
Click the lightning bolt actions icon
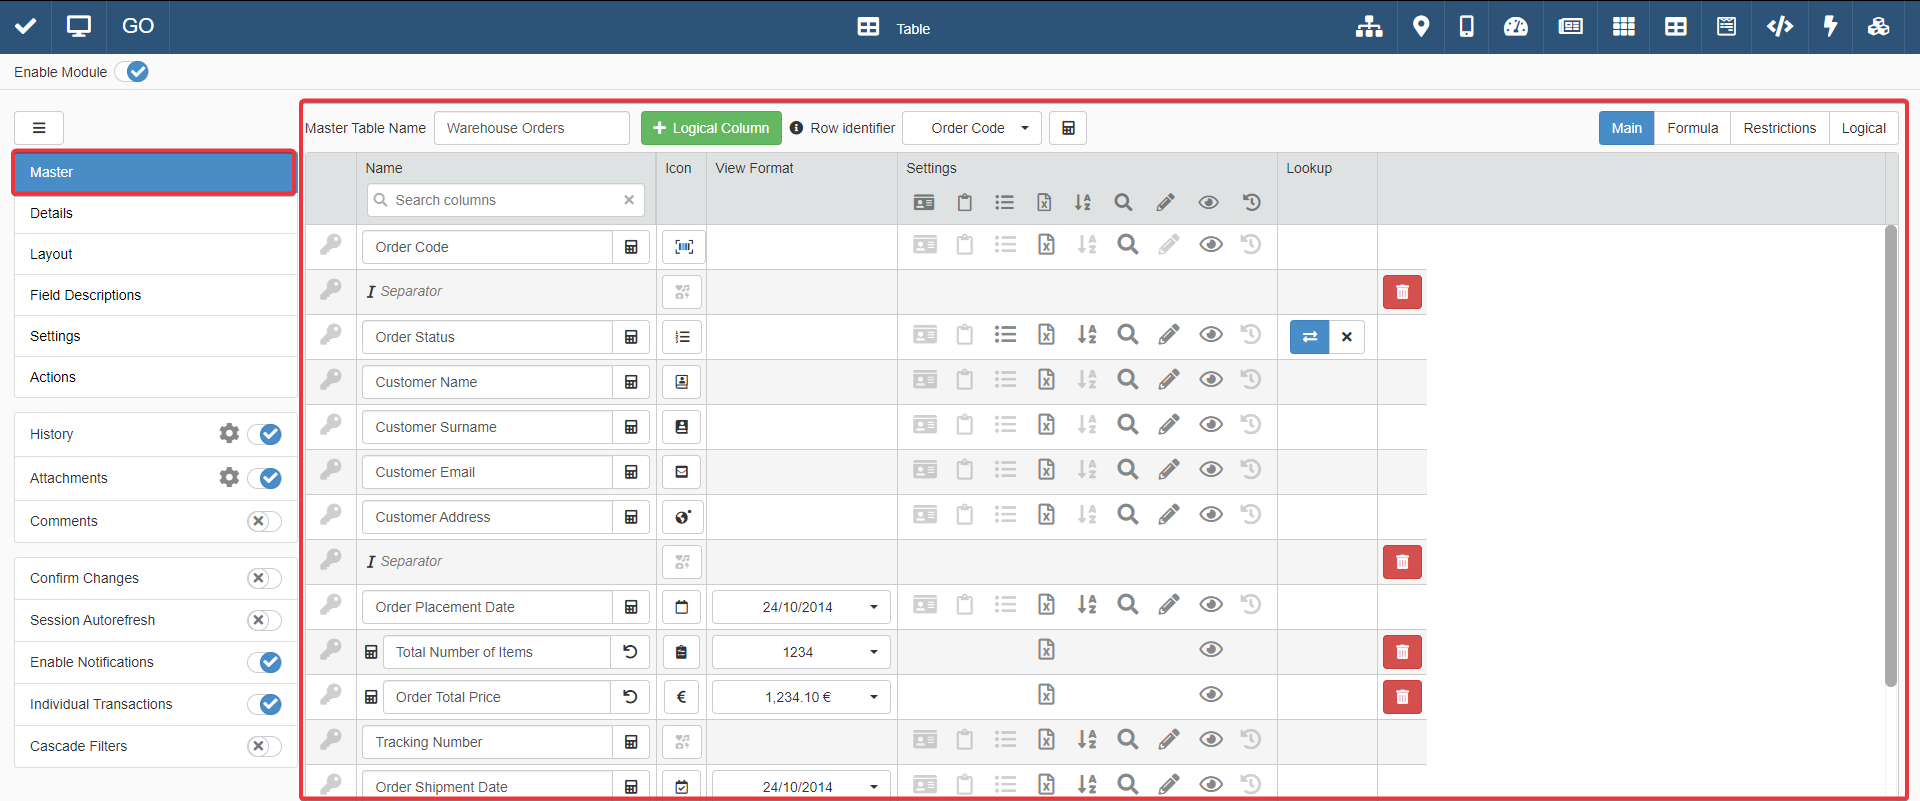coord(1830,27)
